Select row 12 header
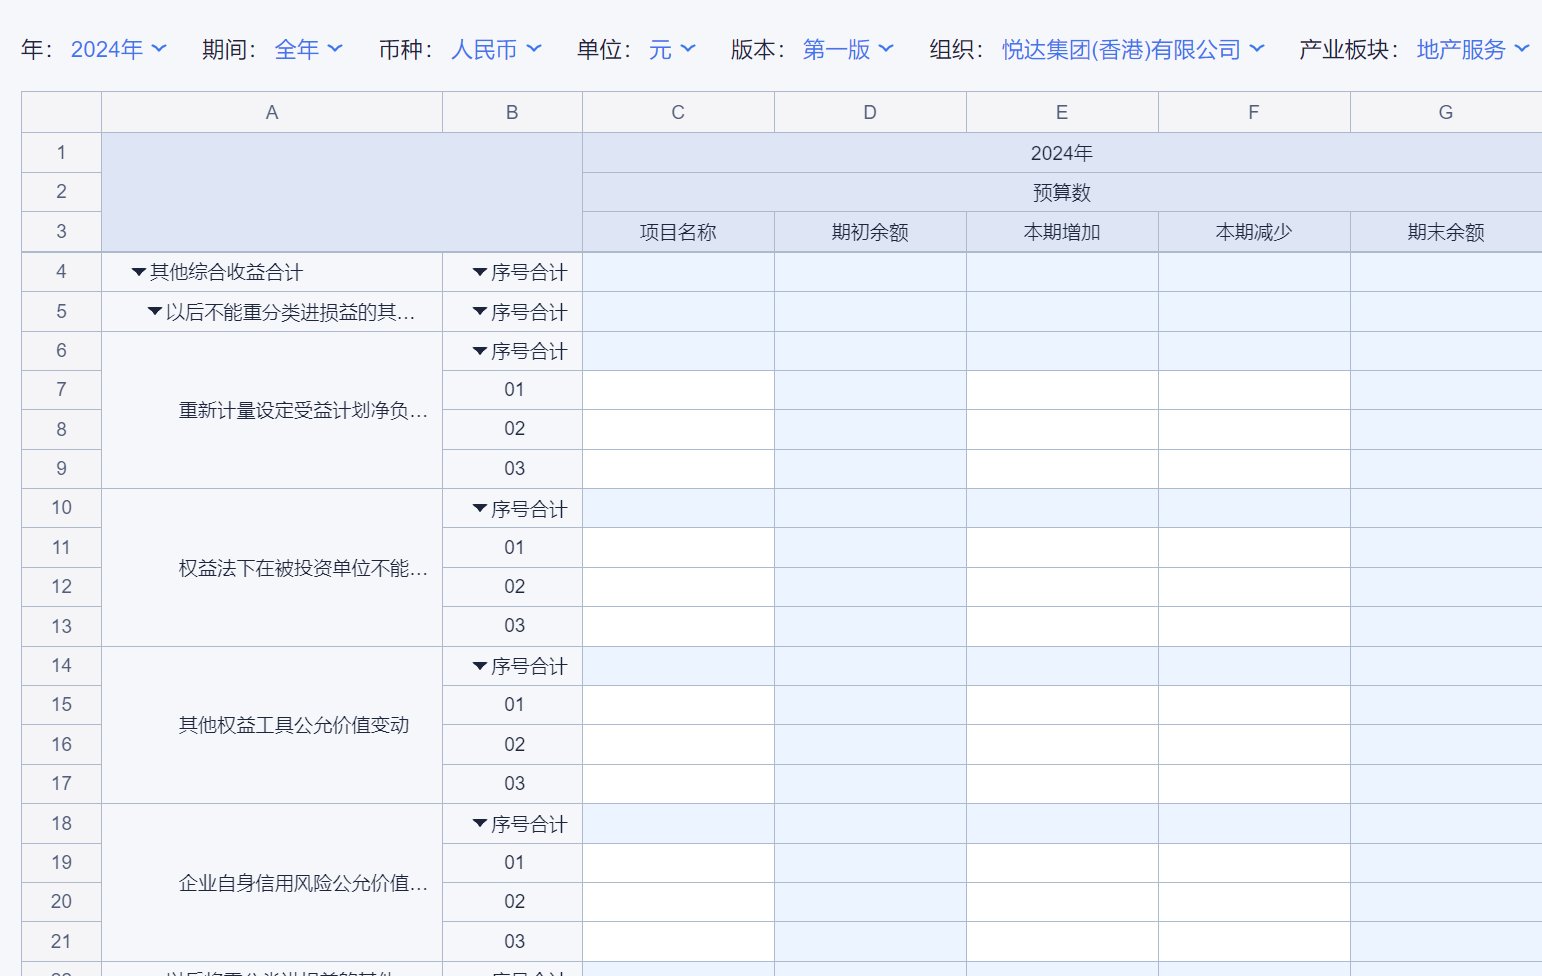1542x976 pixels. pyautogui.click(x=61, y=587)
